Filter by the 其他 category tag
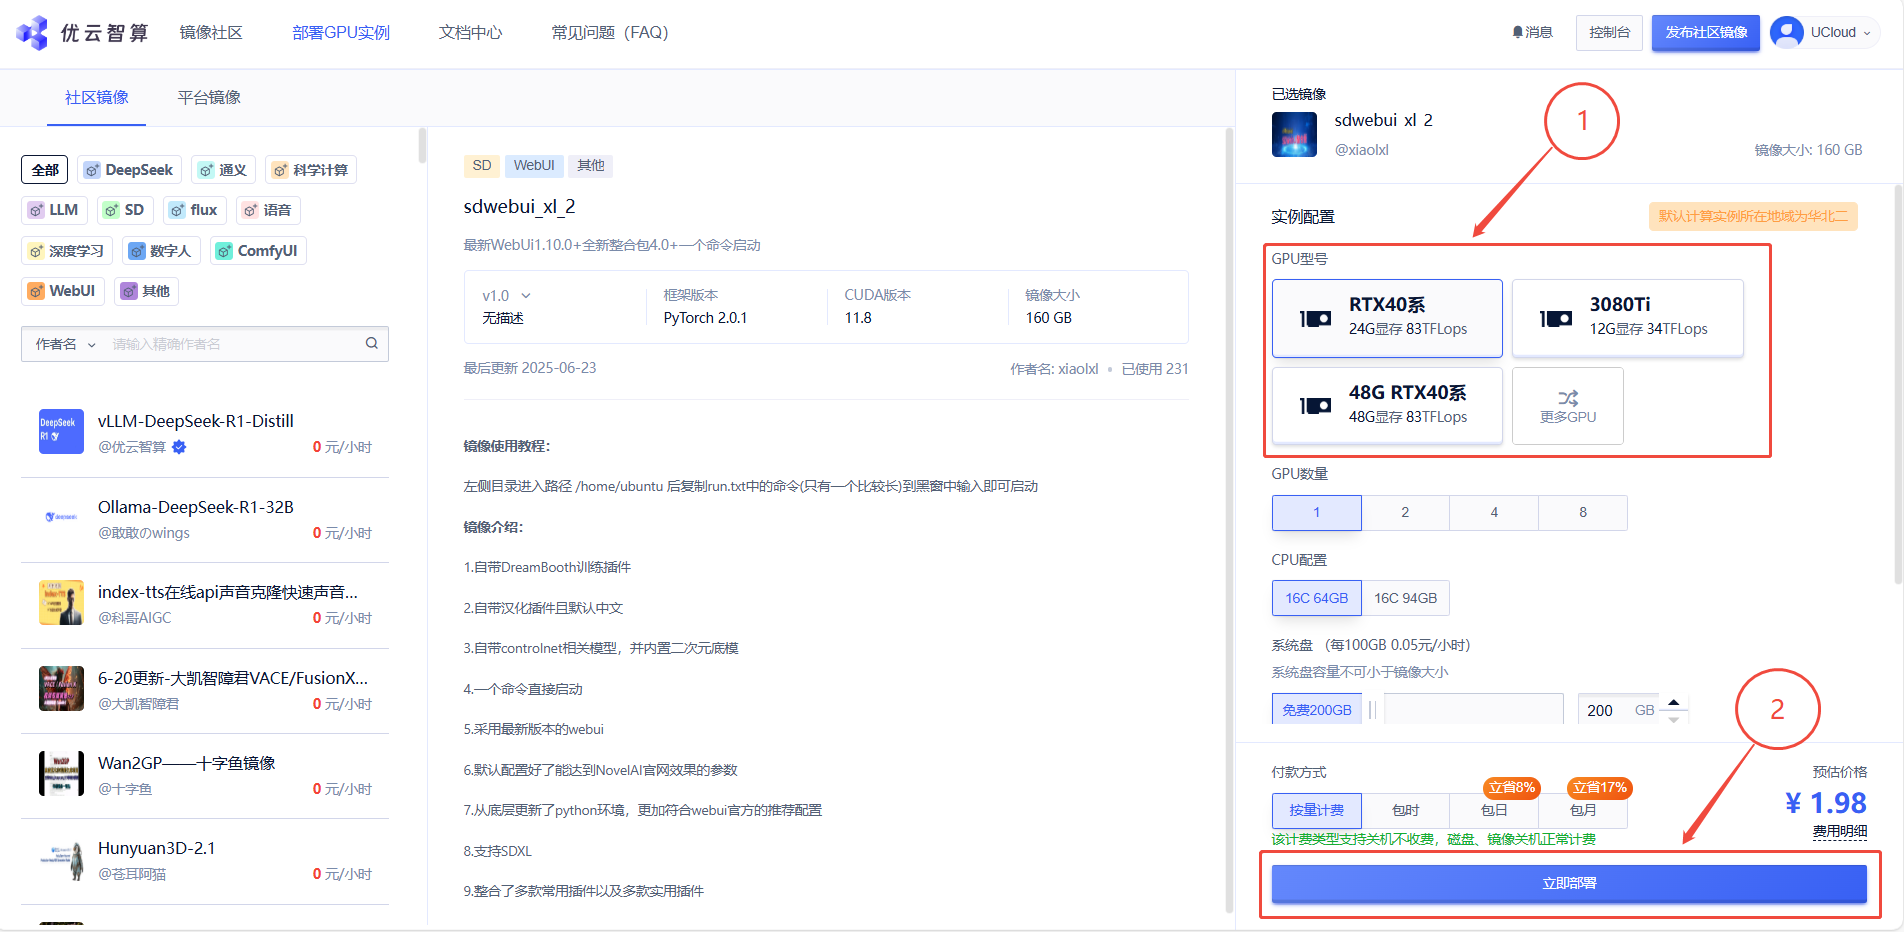The image size is (1904, 932). click(x=146, y=291)
